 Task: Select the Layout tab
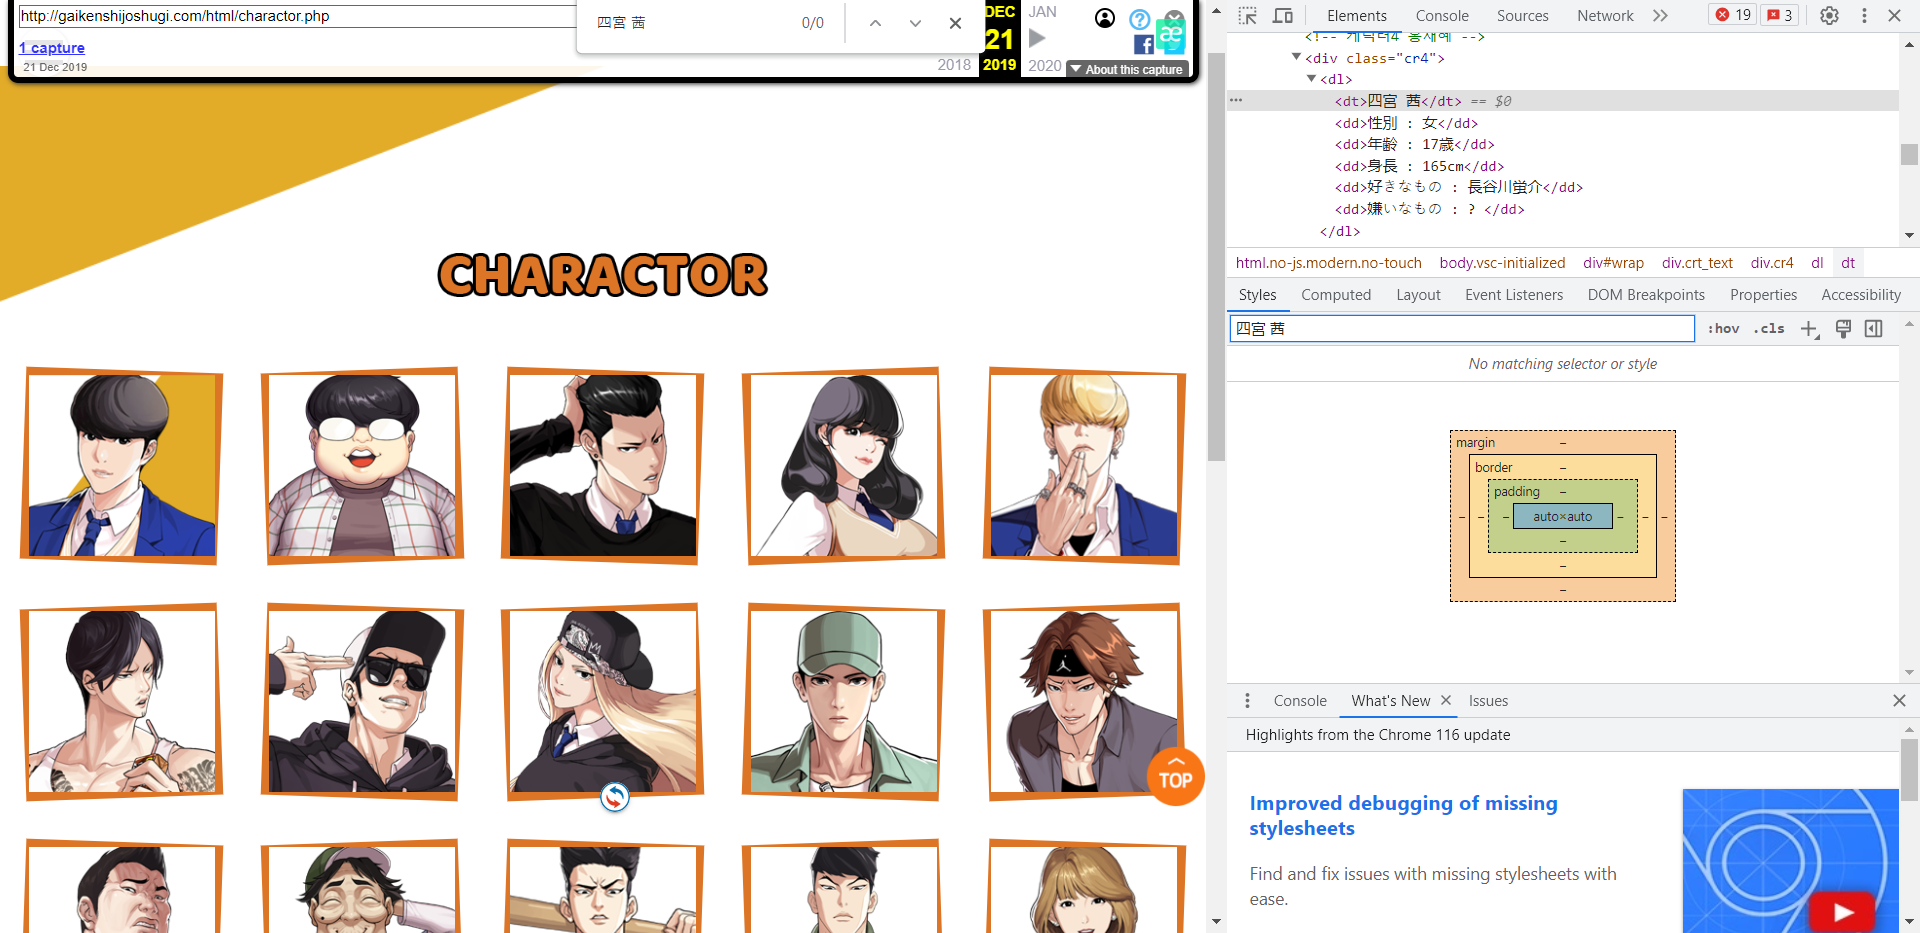1418,295
